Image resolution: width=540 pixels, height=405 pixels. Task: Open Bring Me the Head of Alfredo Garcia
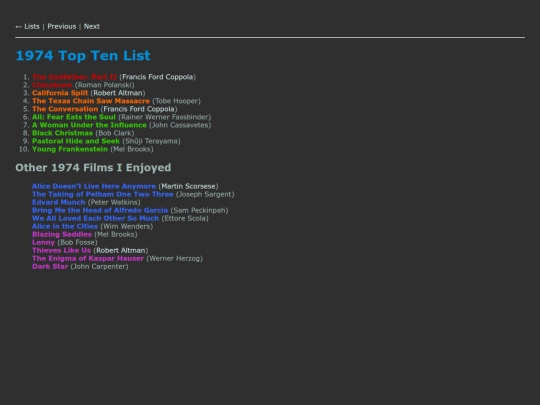pos(100,210)
